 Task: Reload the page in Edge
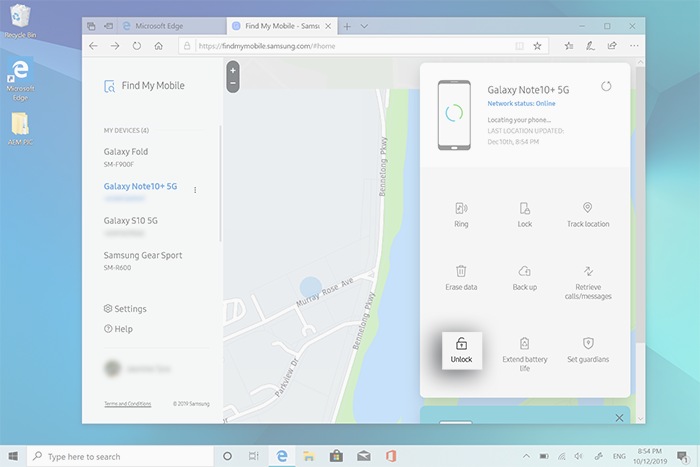(x=137, y=46)
